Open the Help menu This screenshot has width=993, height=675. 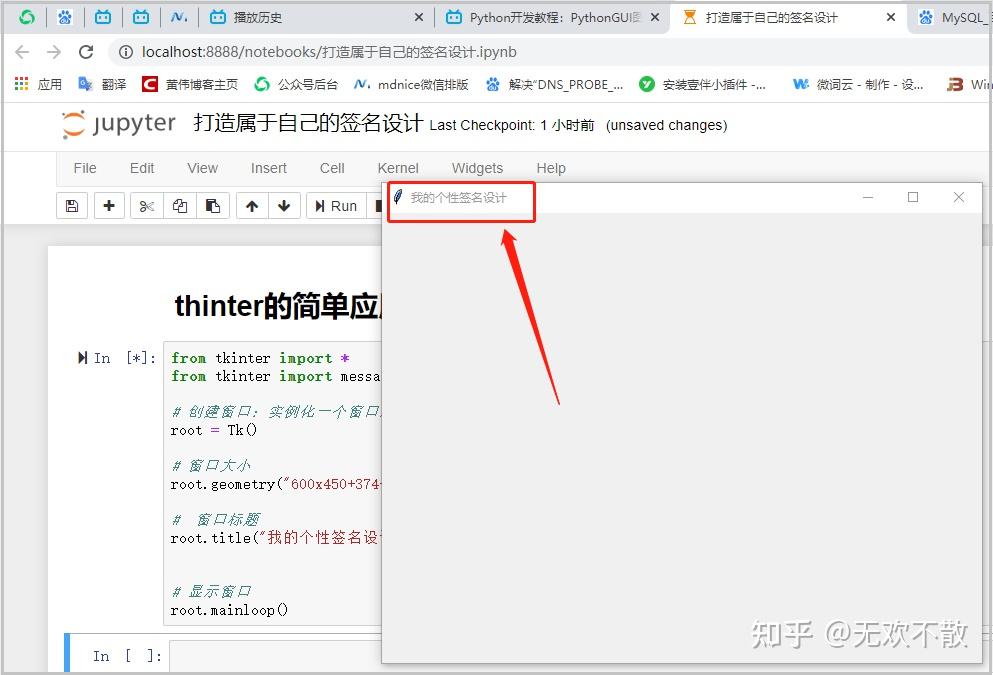pos(551,168)
